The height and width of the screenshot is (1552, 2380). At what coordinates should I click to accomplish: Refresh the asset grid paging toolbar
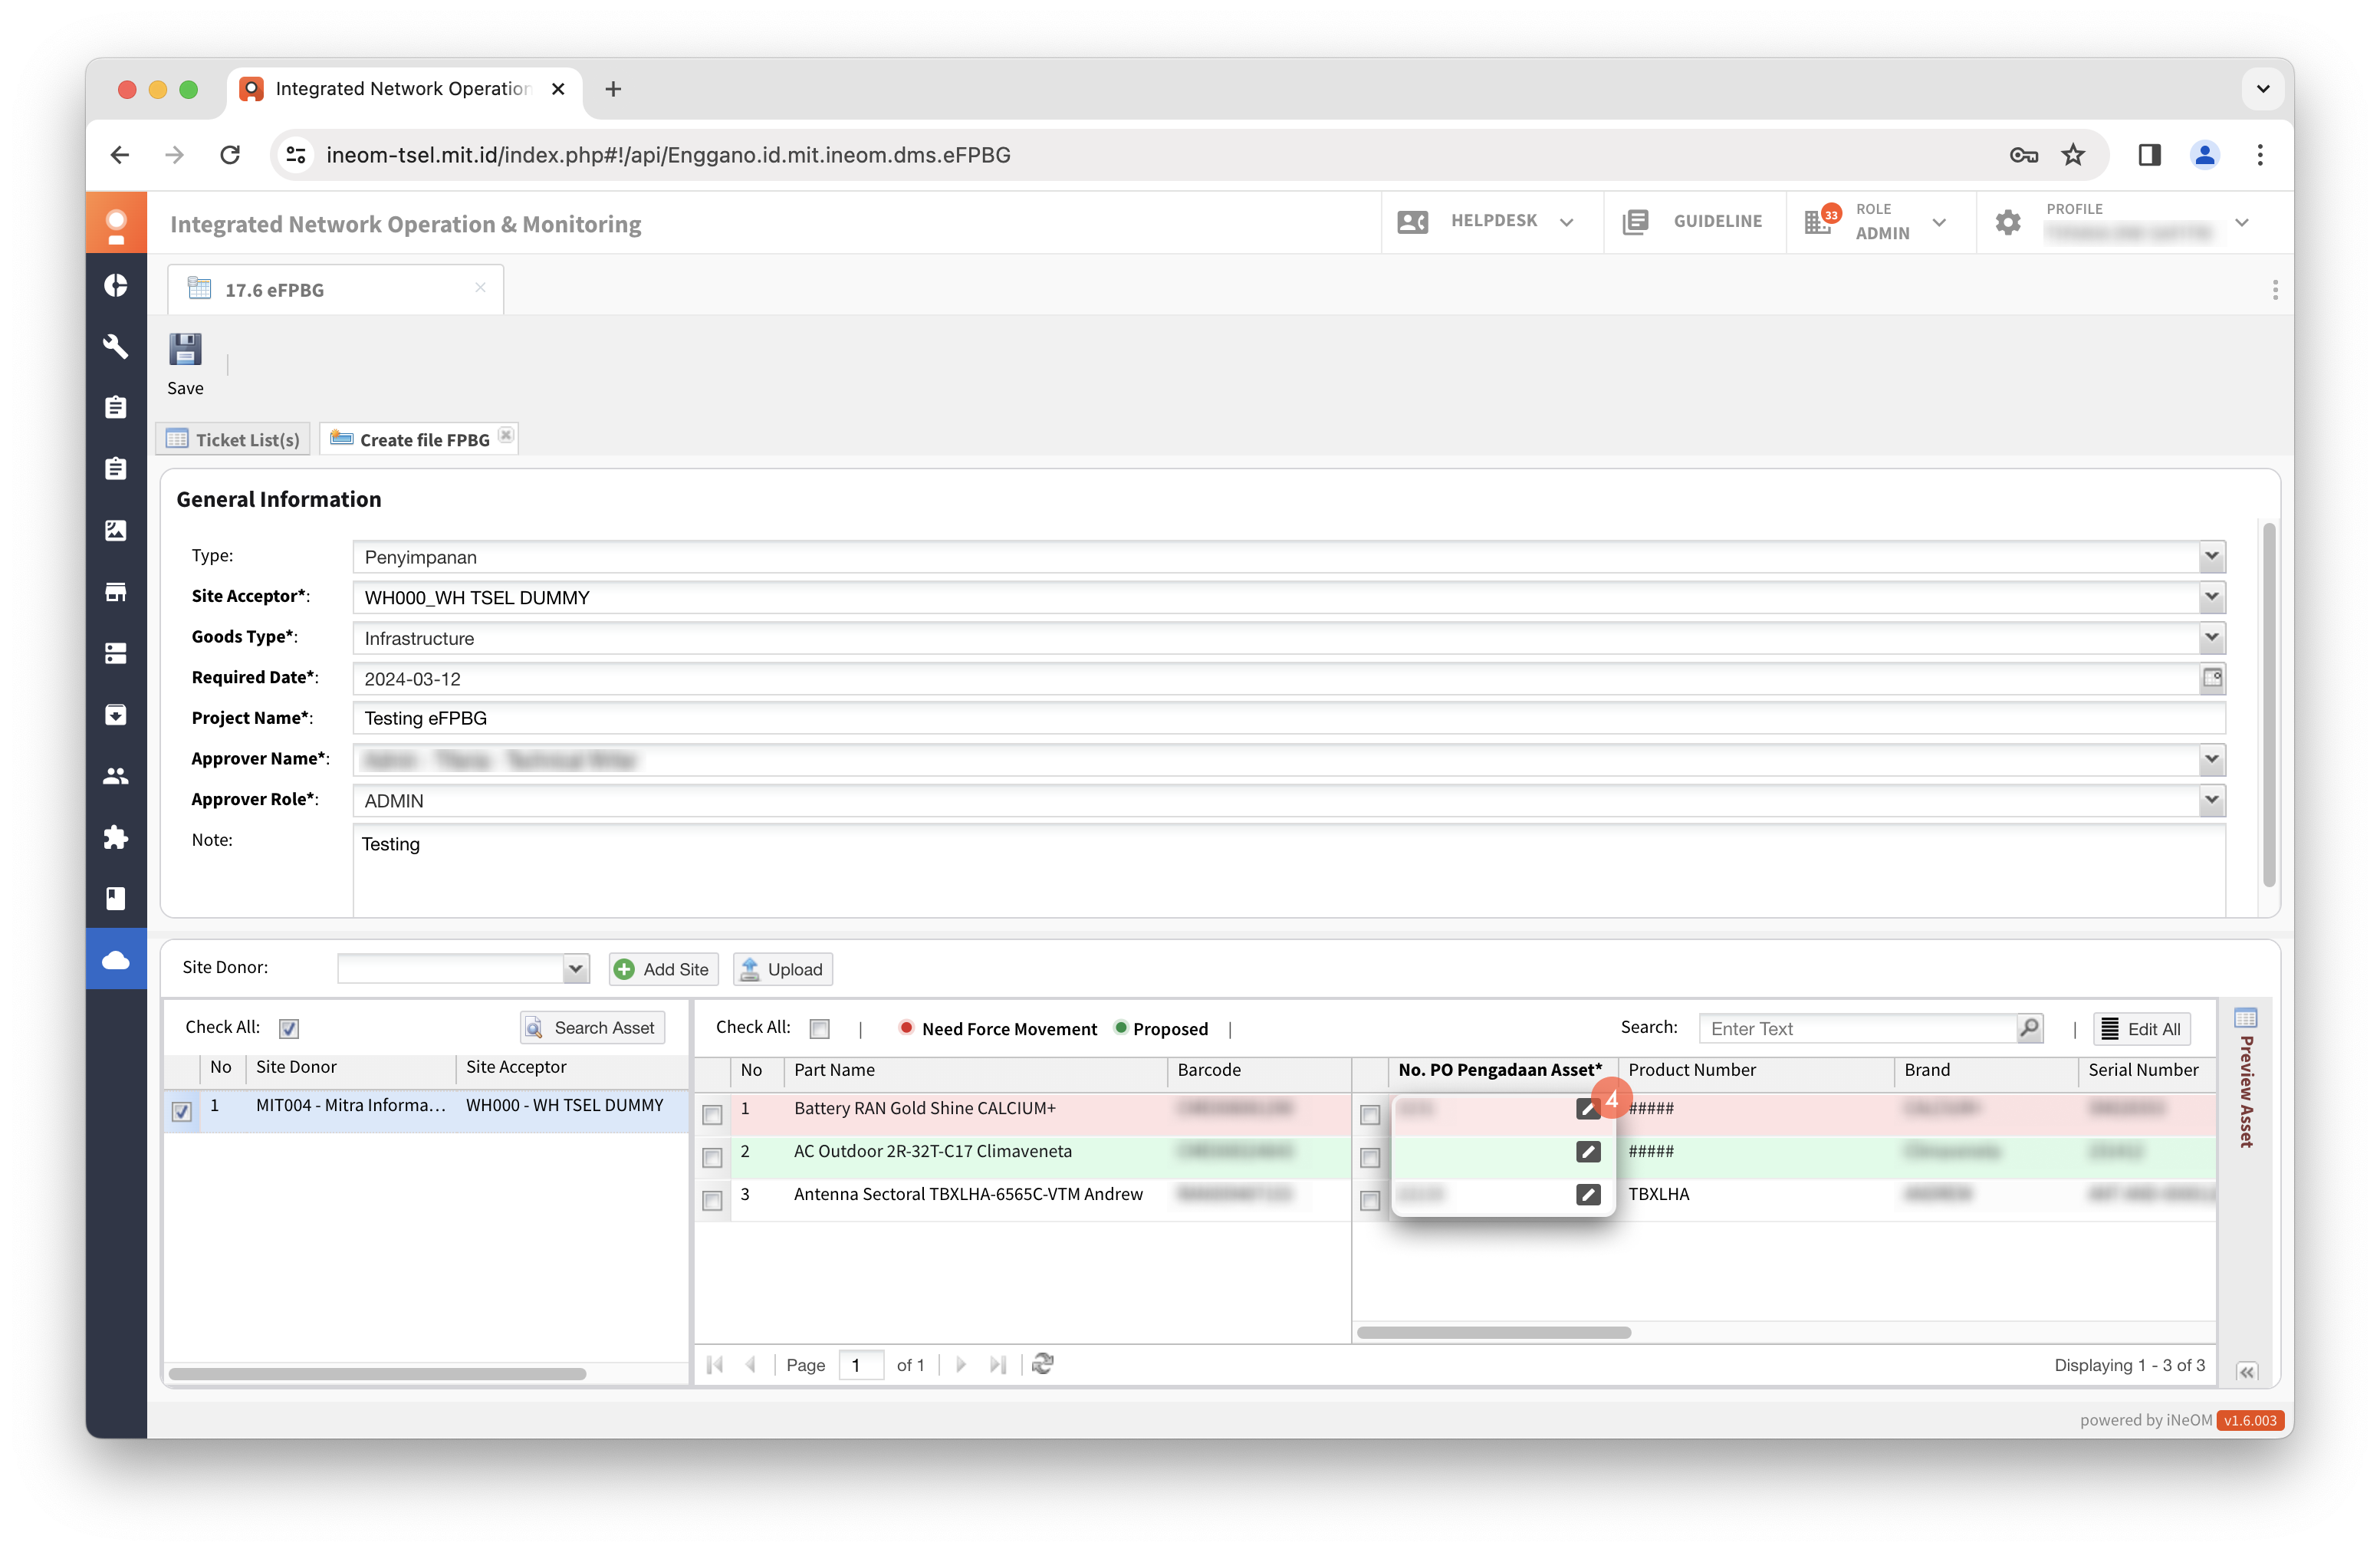1043,1364
